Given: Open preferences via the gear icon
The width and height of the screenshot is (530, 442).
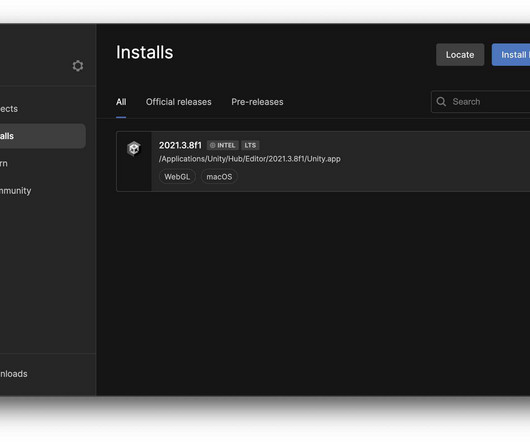Looking at the screenshot, I should pos(78,66).
